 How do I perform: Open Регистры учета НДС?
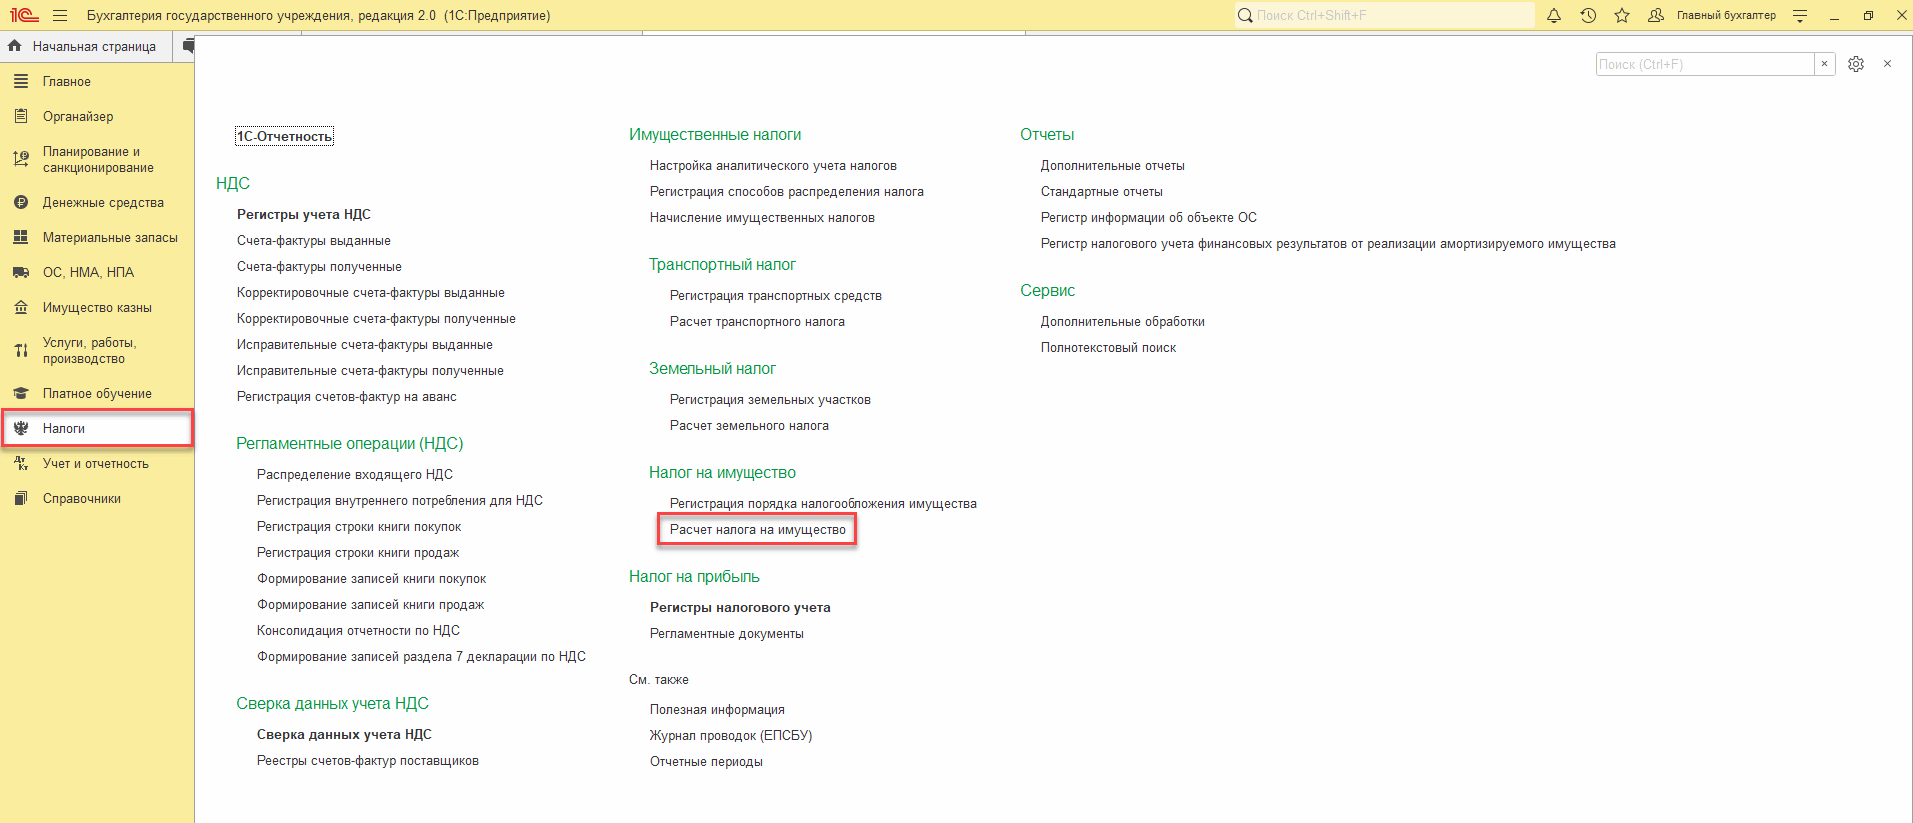tap(304, 214)
